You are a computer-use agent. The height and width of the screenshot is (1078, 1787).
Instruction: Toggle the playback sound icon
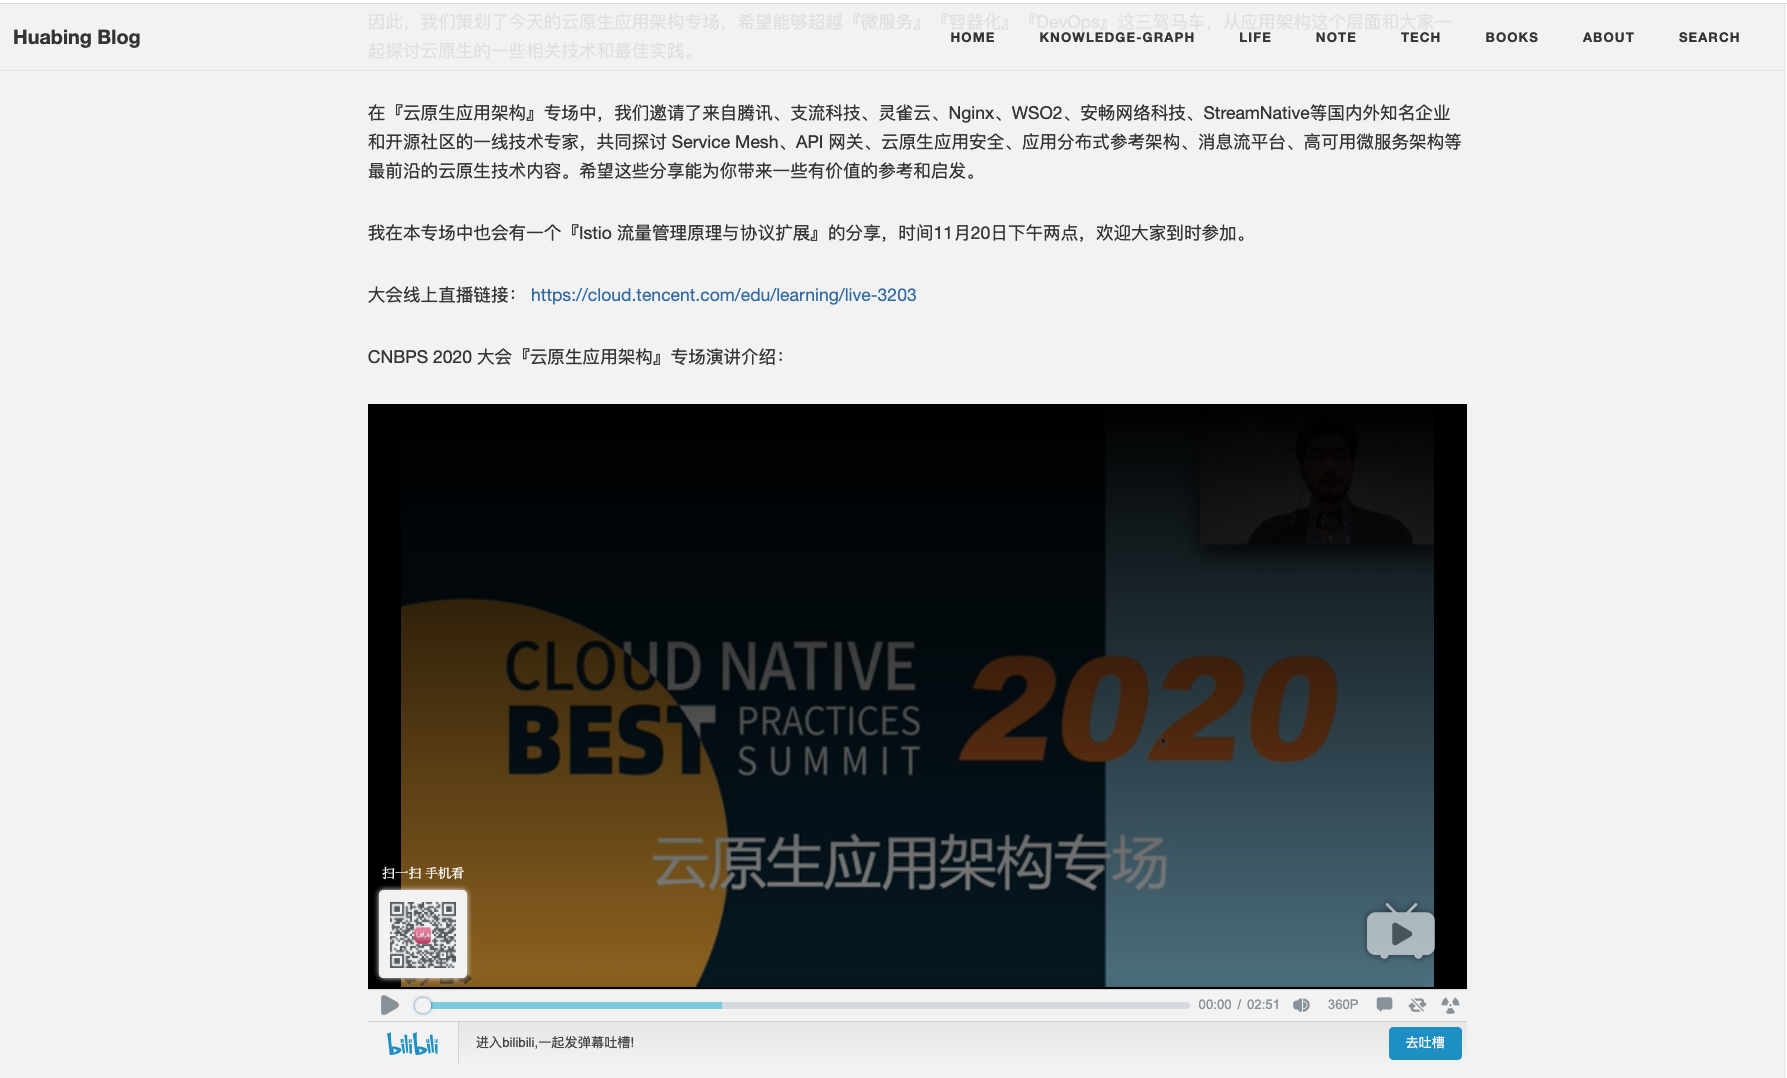coord(1301,1004)
